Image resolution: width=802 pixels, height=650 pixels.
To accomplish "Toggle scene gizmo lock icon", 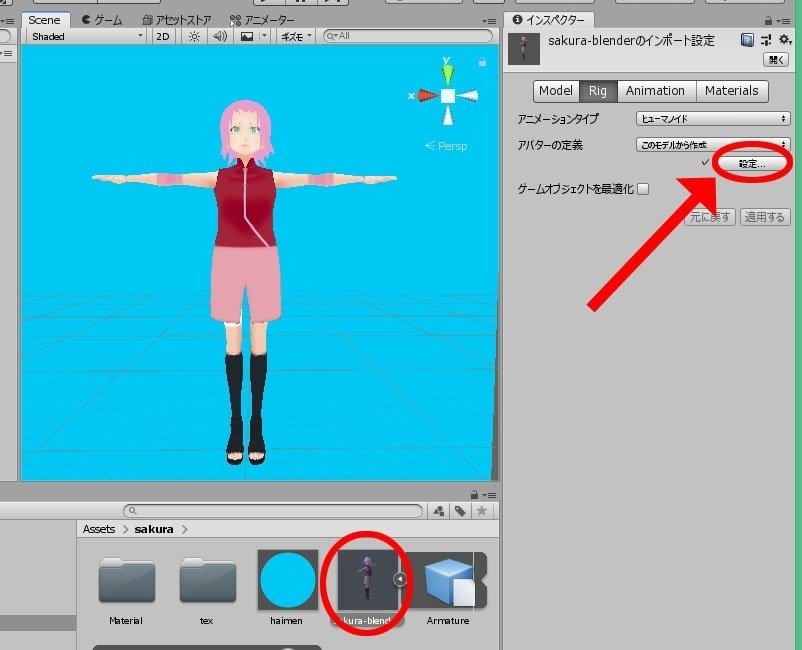I will click(482, 62).
